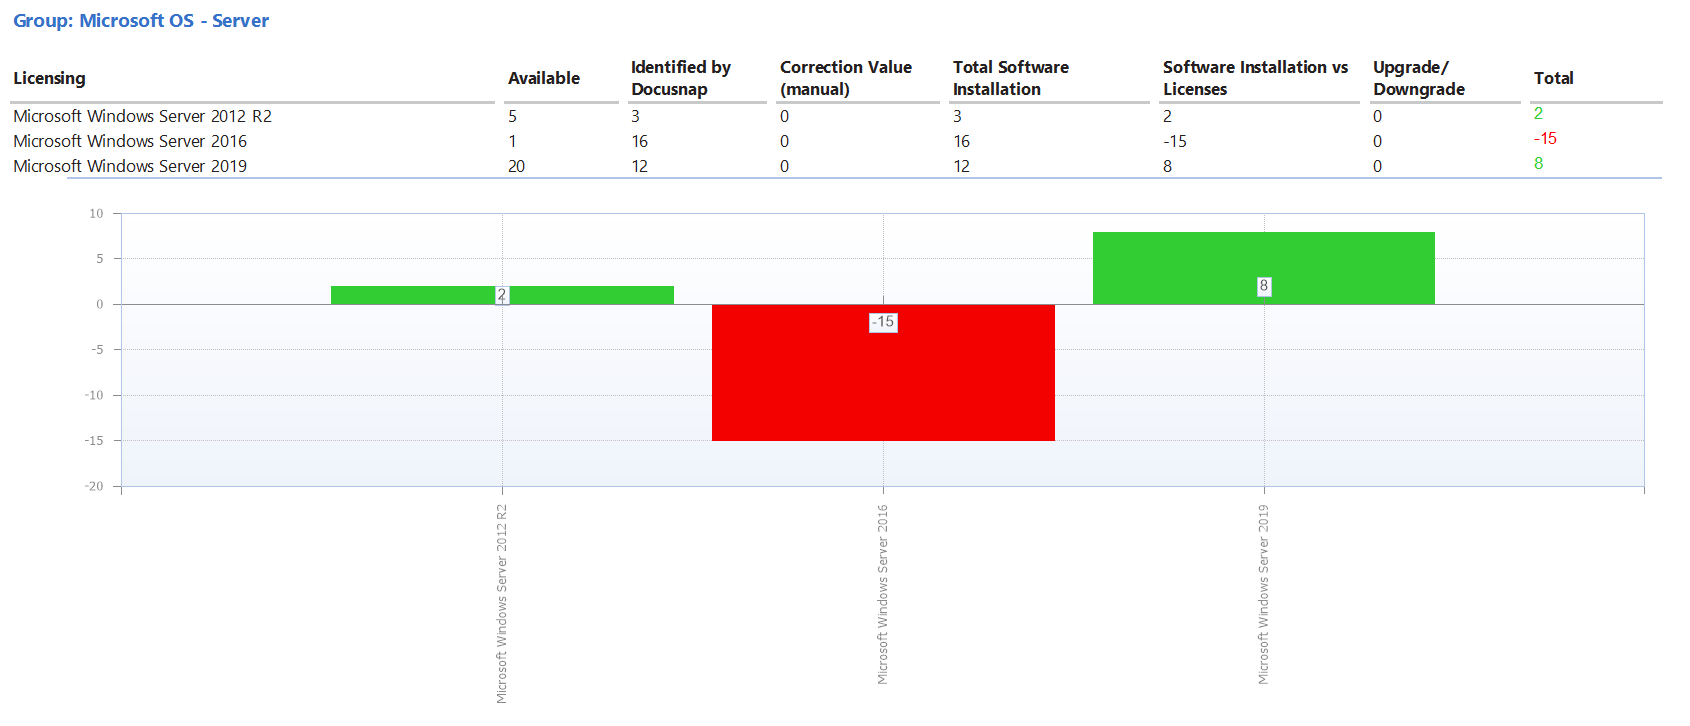Click Available value 5 for Server 2012 R2
This screenshot has height=726, width=1690.
[x=513, y=116]
